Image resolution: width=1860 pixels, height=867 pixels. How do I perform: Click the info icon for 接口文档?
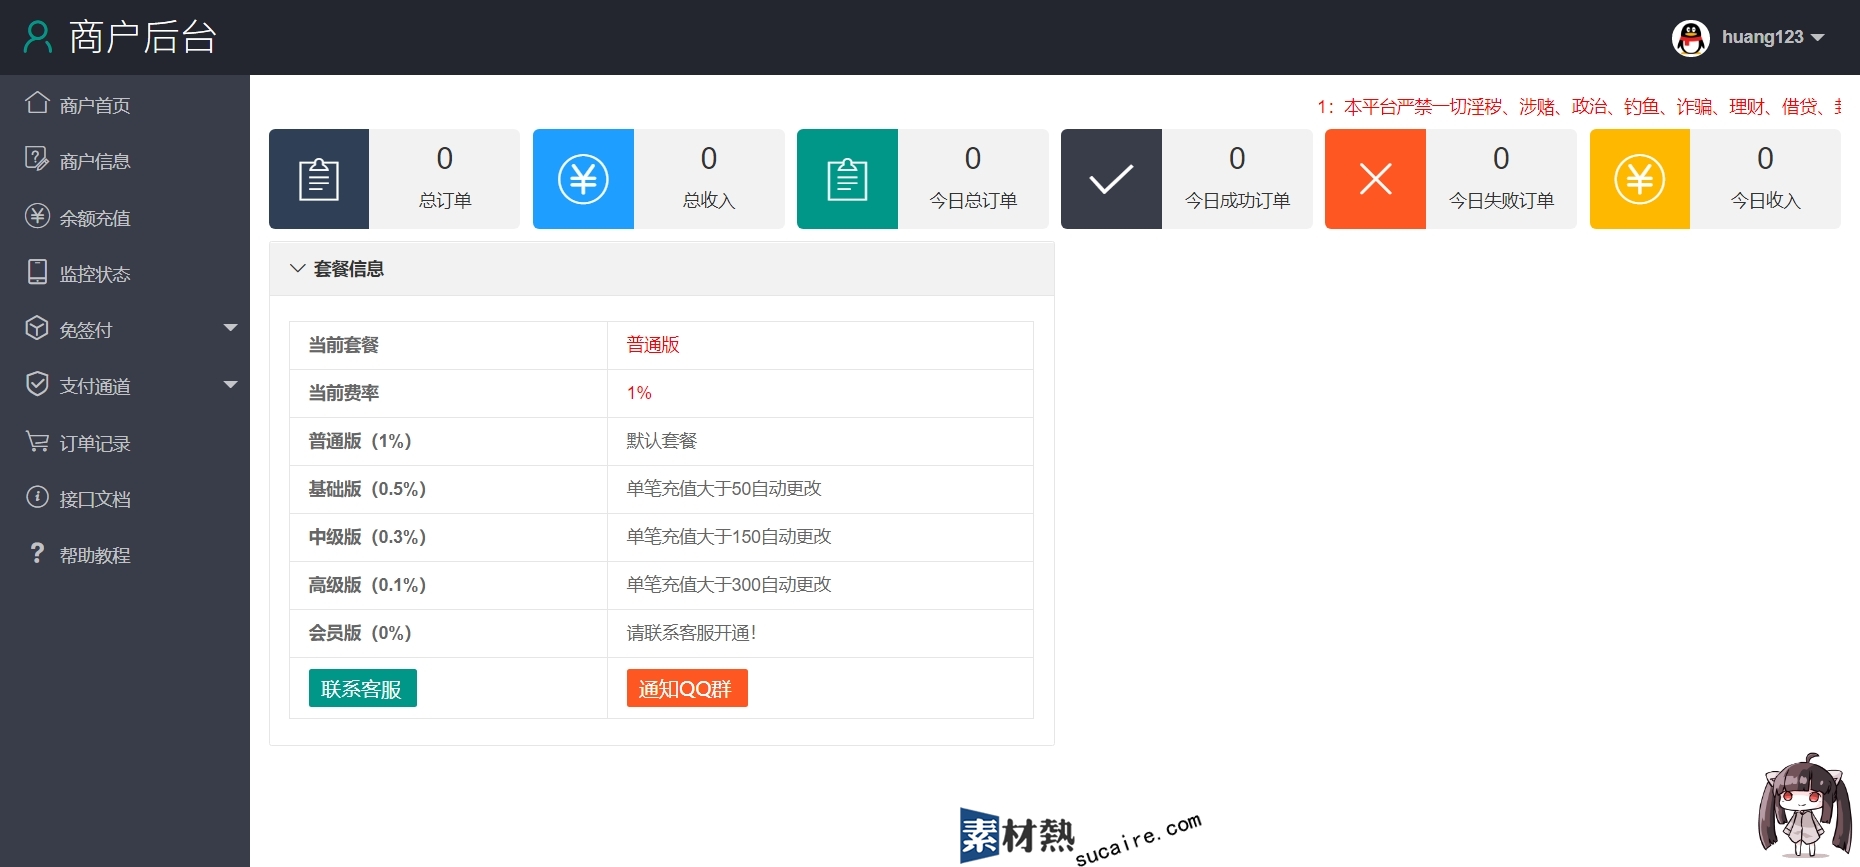click(37, 497)
